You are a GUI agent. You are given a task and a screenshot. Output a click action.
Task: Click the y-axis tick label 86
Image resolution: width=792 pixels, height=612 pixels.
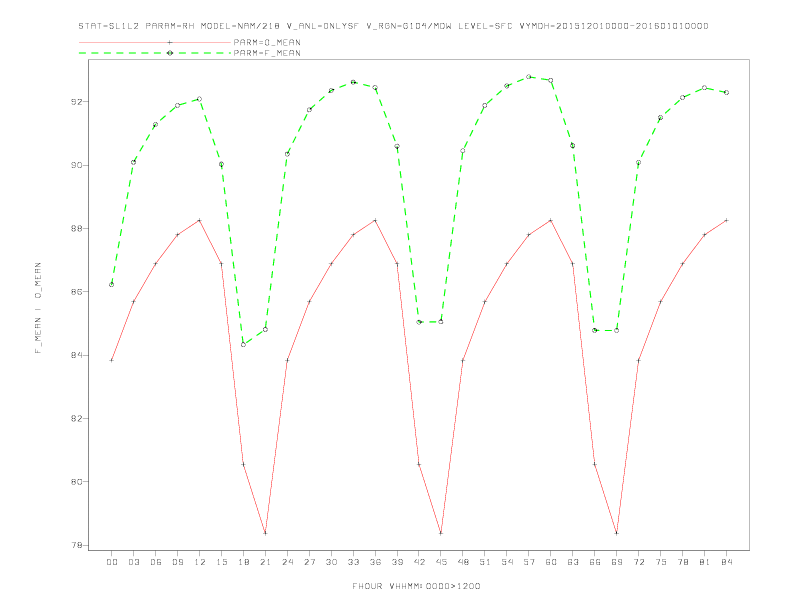76,292
